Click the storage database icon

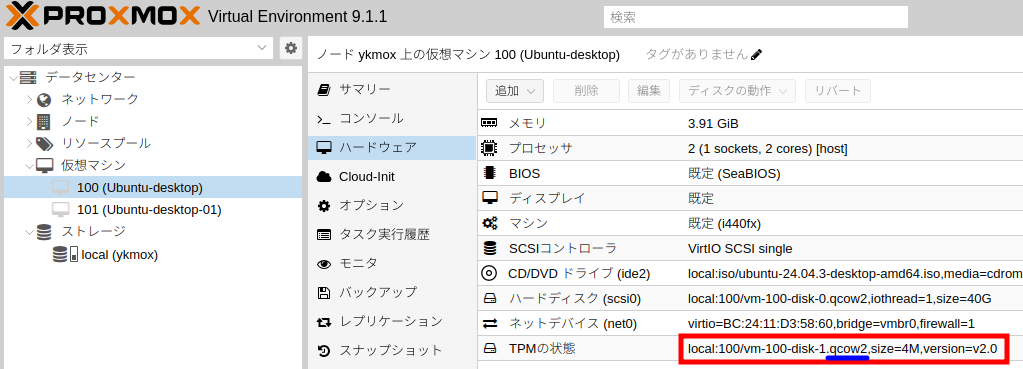click(x=44, y=231)
